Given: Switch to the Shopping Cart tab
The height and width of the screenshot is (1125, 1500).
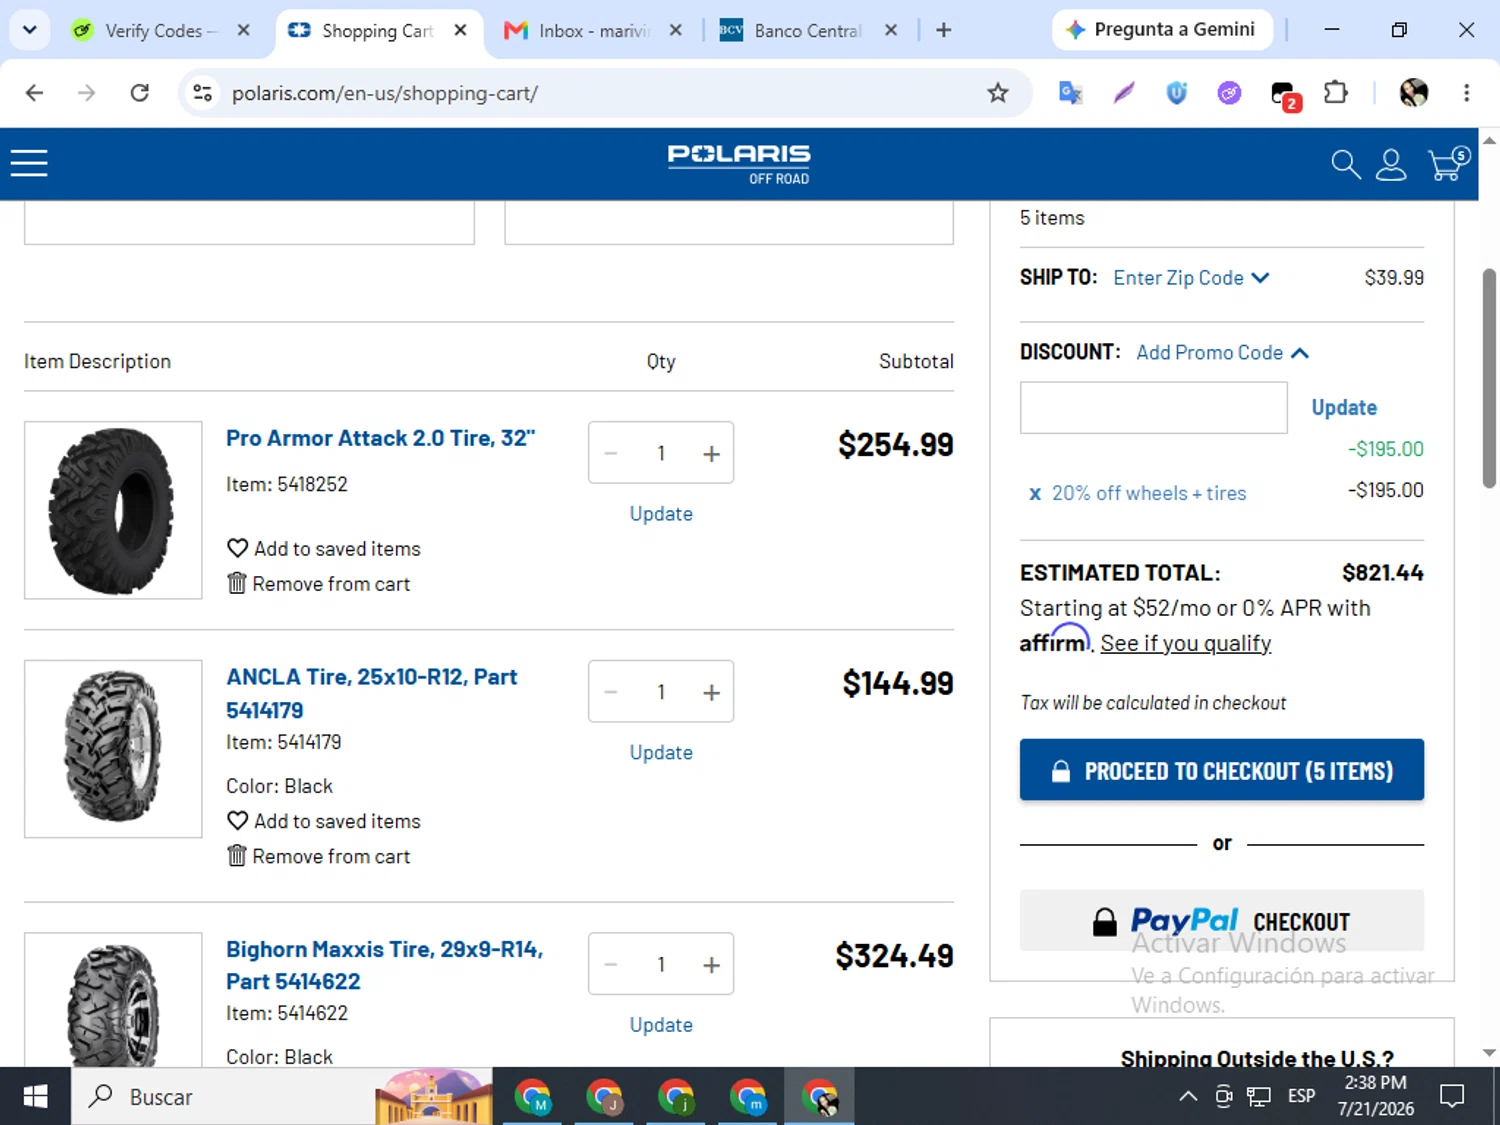Looking at the screenshot, I should [x=378, y=31].
